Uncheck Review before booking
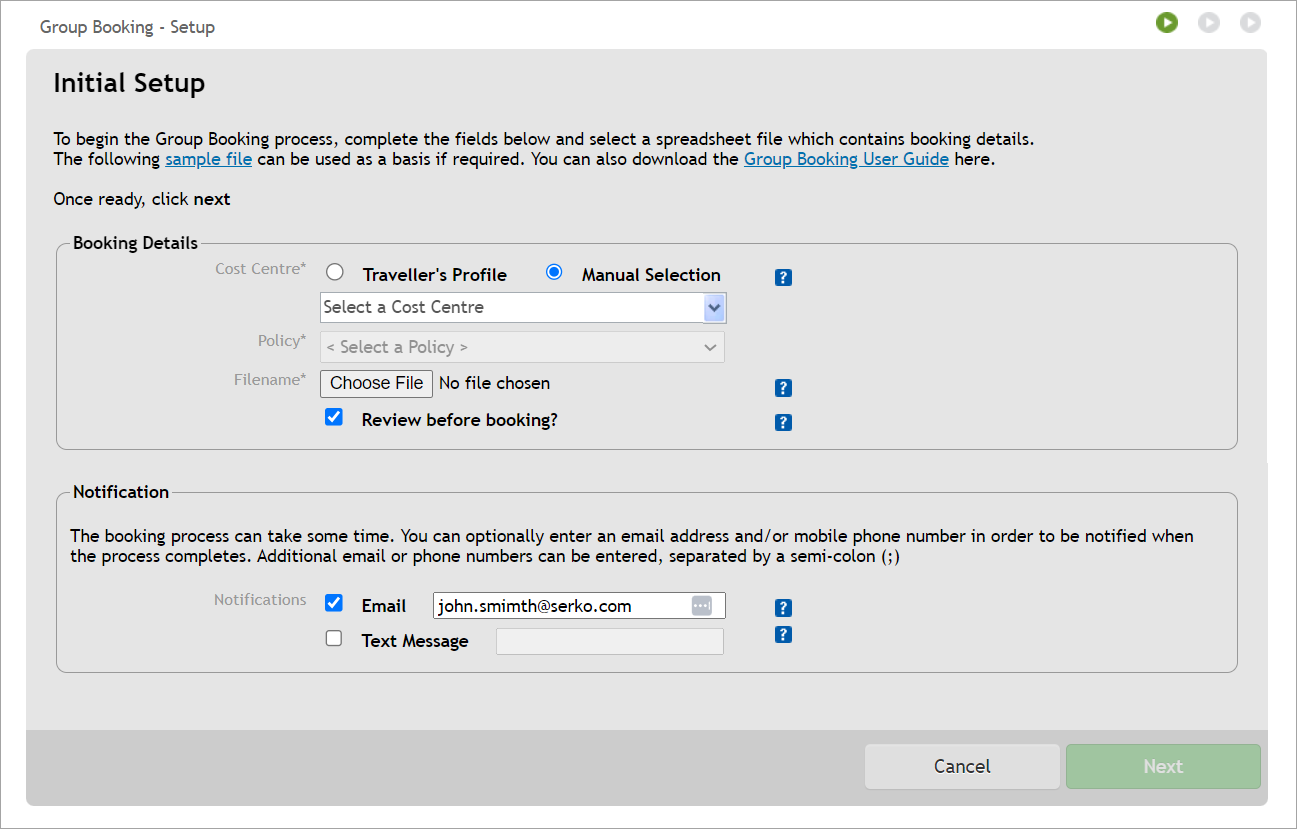This screenshot has width=1297, height=829. coord(333,417)
